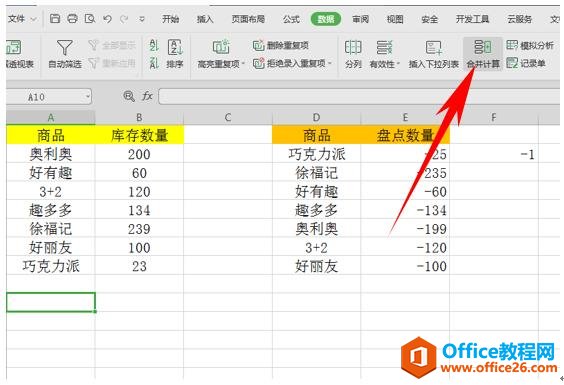This screenshot has width=564, height=385.
Task: Expand the 高亮重复项 dropdown arrow
Action: point(243,64)
